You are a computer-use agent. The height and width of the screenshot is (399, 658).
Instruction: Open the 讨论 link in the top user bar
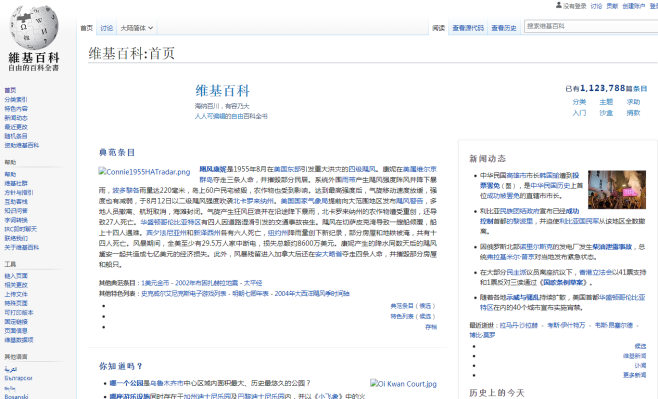pyautogui.click(x=596, y=6)
